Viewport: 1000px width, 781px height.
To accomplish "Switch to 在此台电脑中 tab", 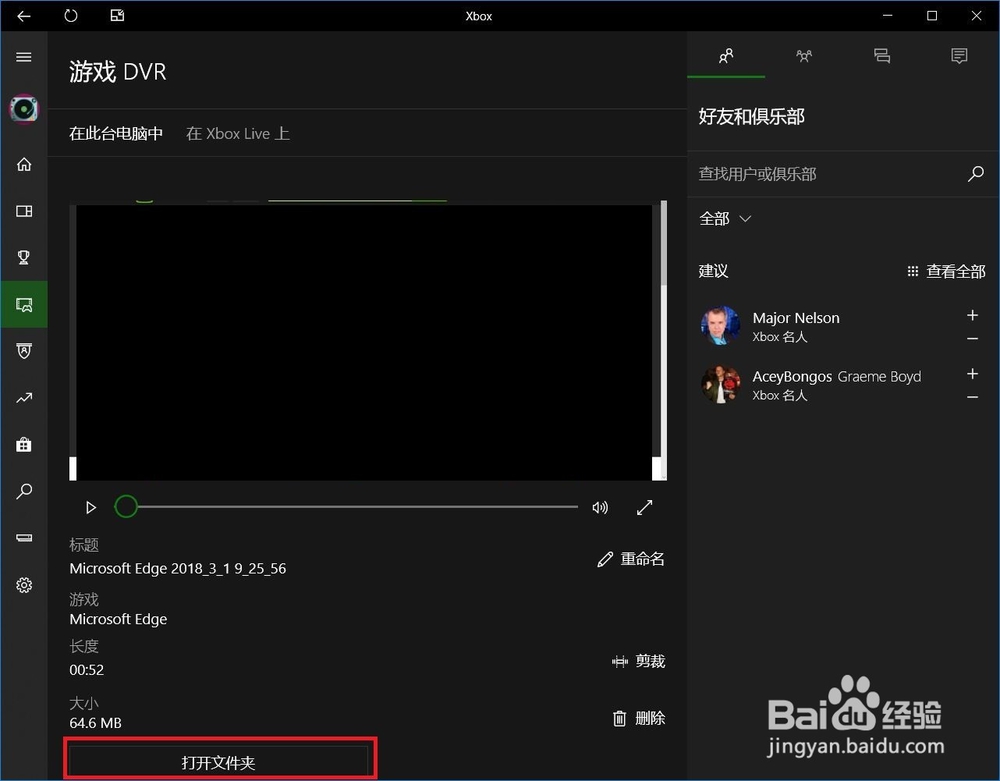I will coord(116,133).
